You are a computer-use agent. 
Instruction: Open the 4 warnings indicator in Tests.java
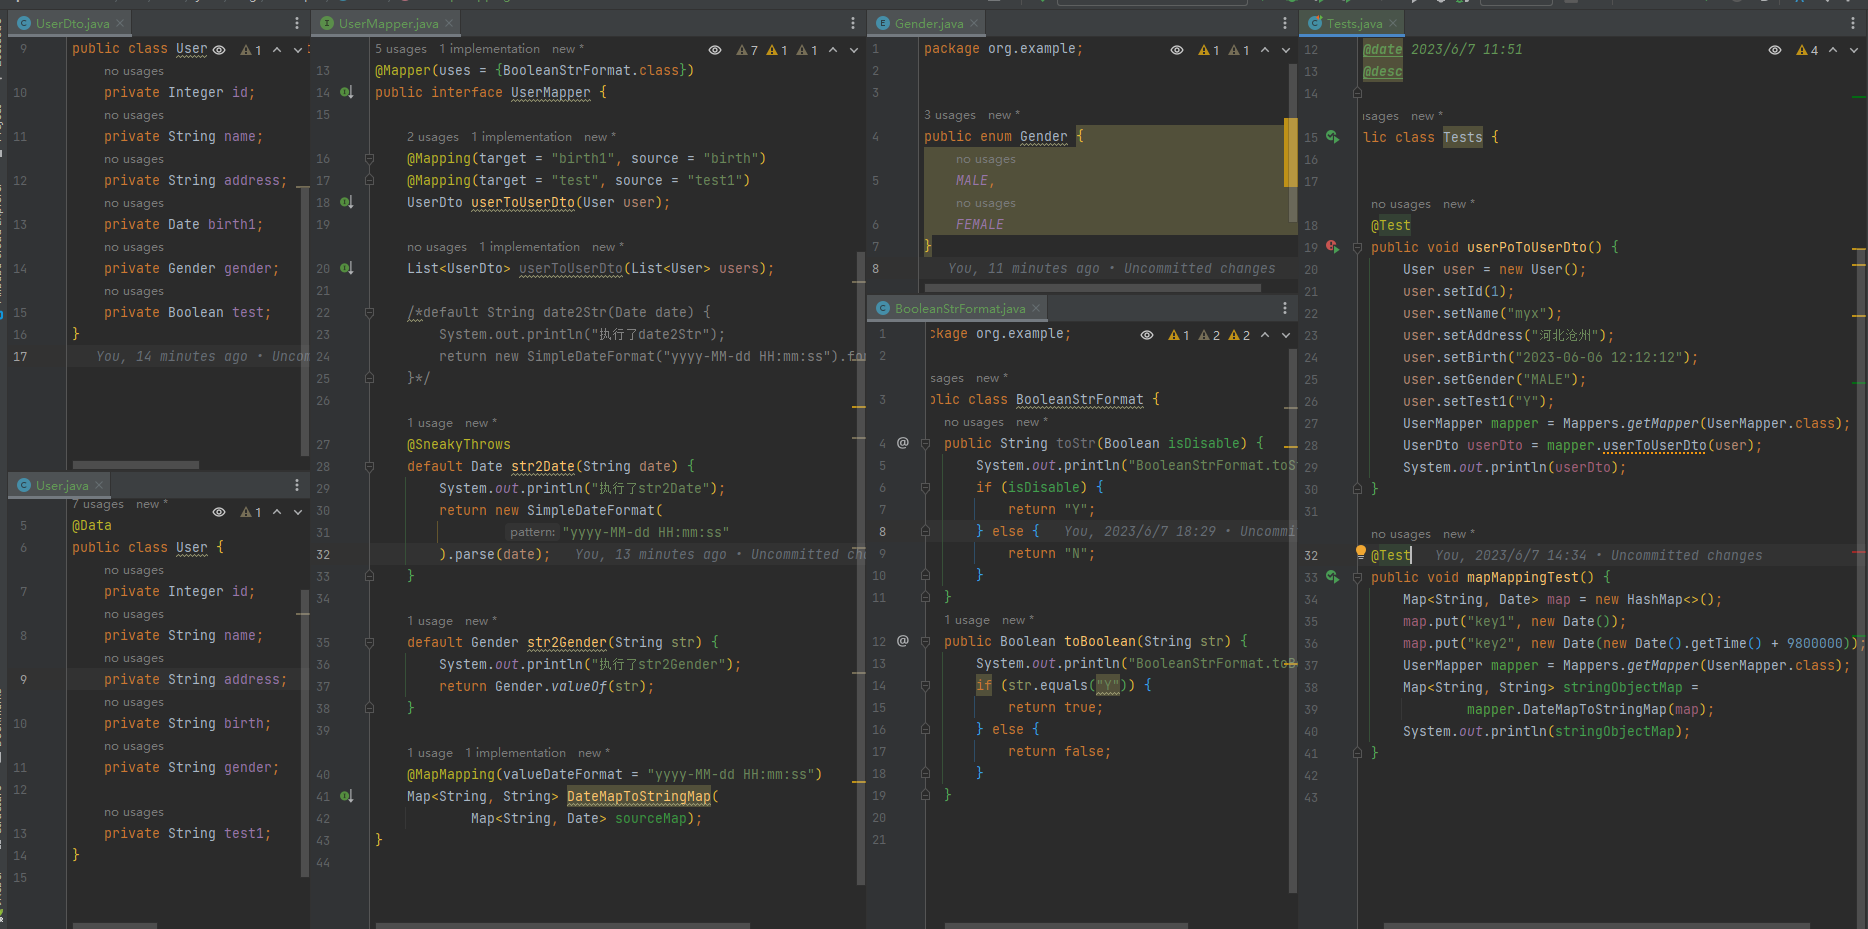point(1807,50)
